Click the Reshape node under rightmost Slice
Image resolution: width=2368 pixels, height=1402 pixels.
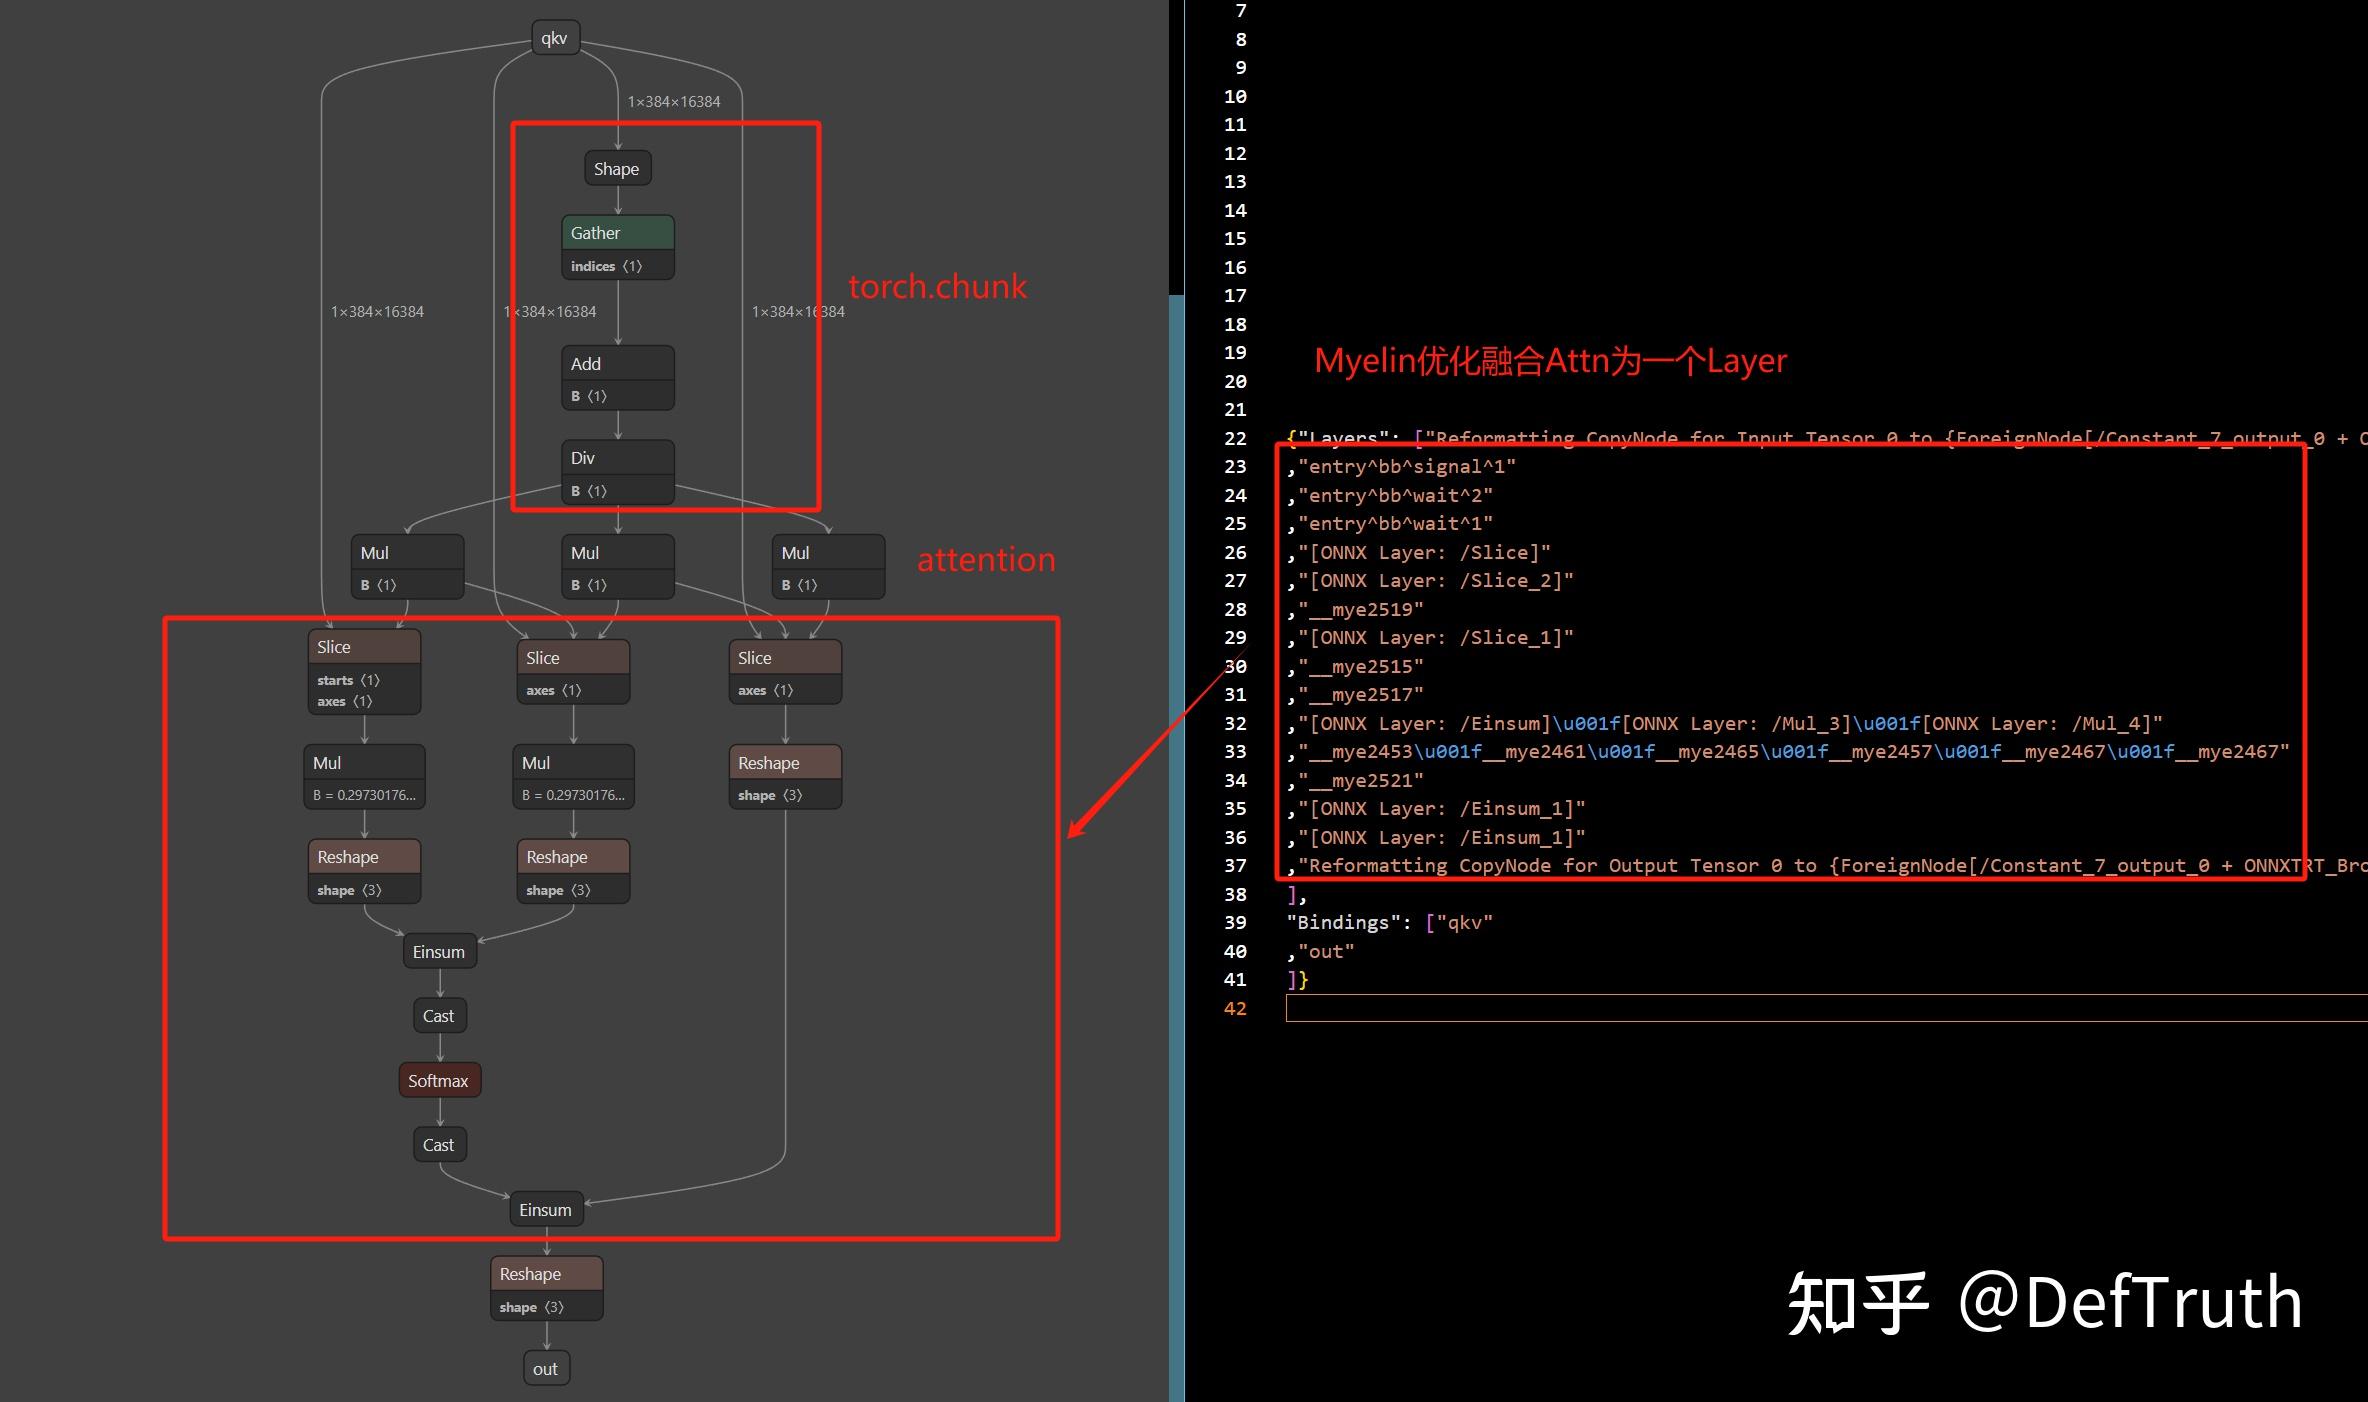pyautogui.click(x=784, y=763)
